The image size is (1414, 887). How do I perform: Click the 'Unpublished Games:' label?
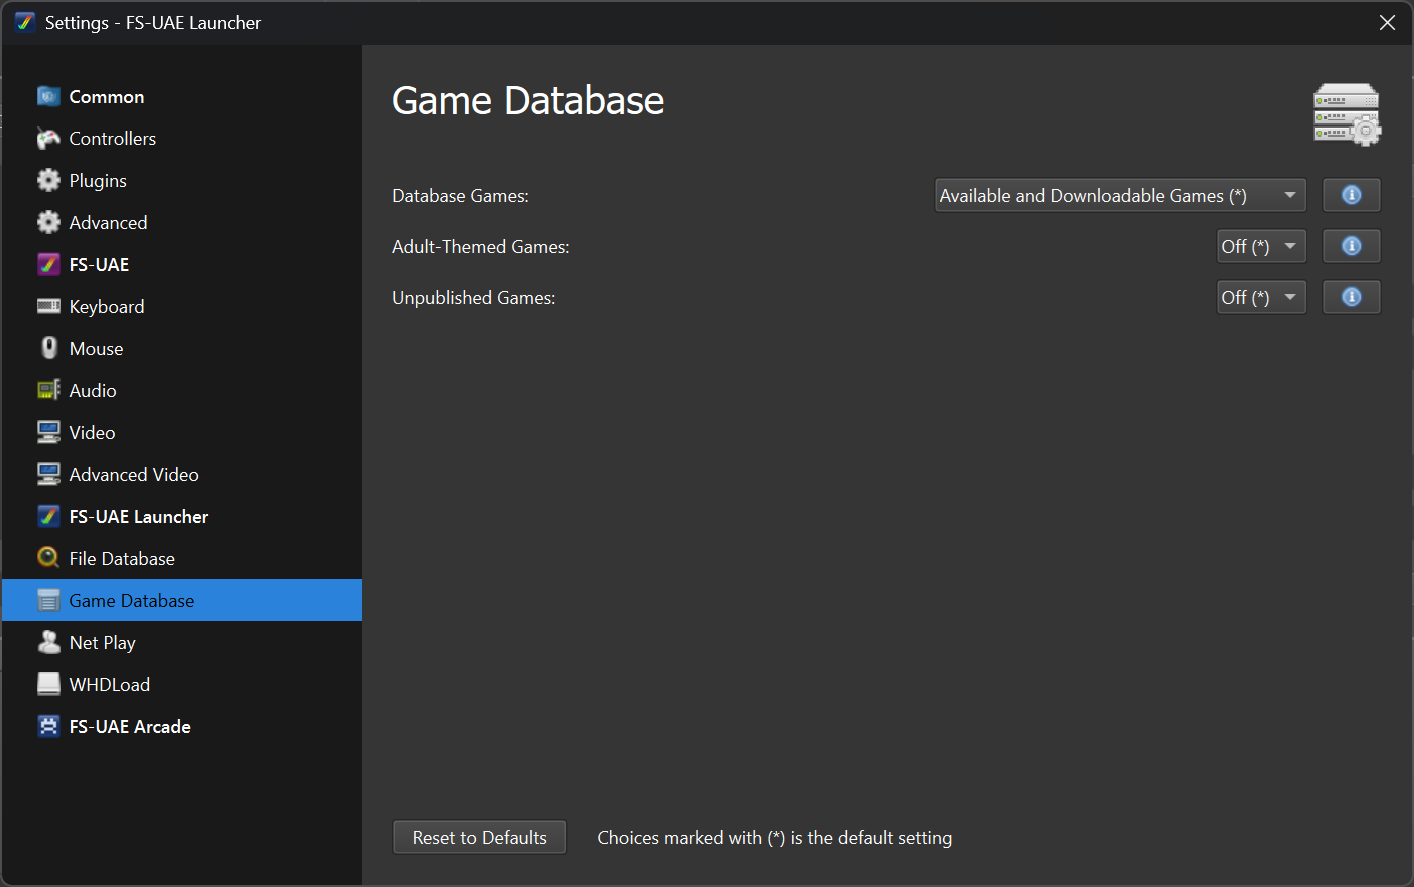coord(474,298)
